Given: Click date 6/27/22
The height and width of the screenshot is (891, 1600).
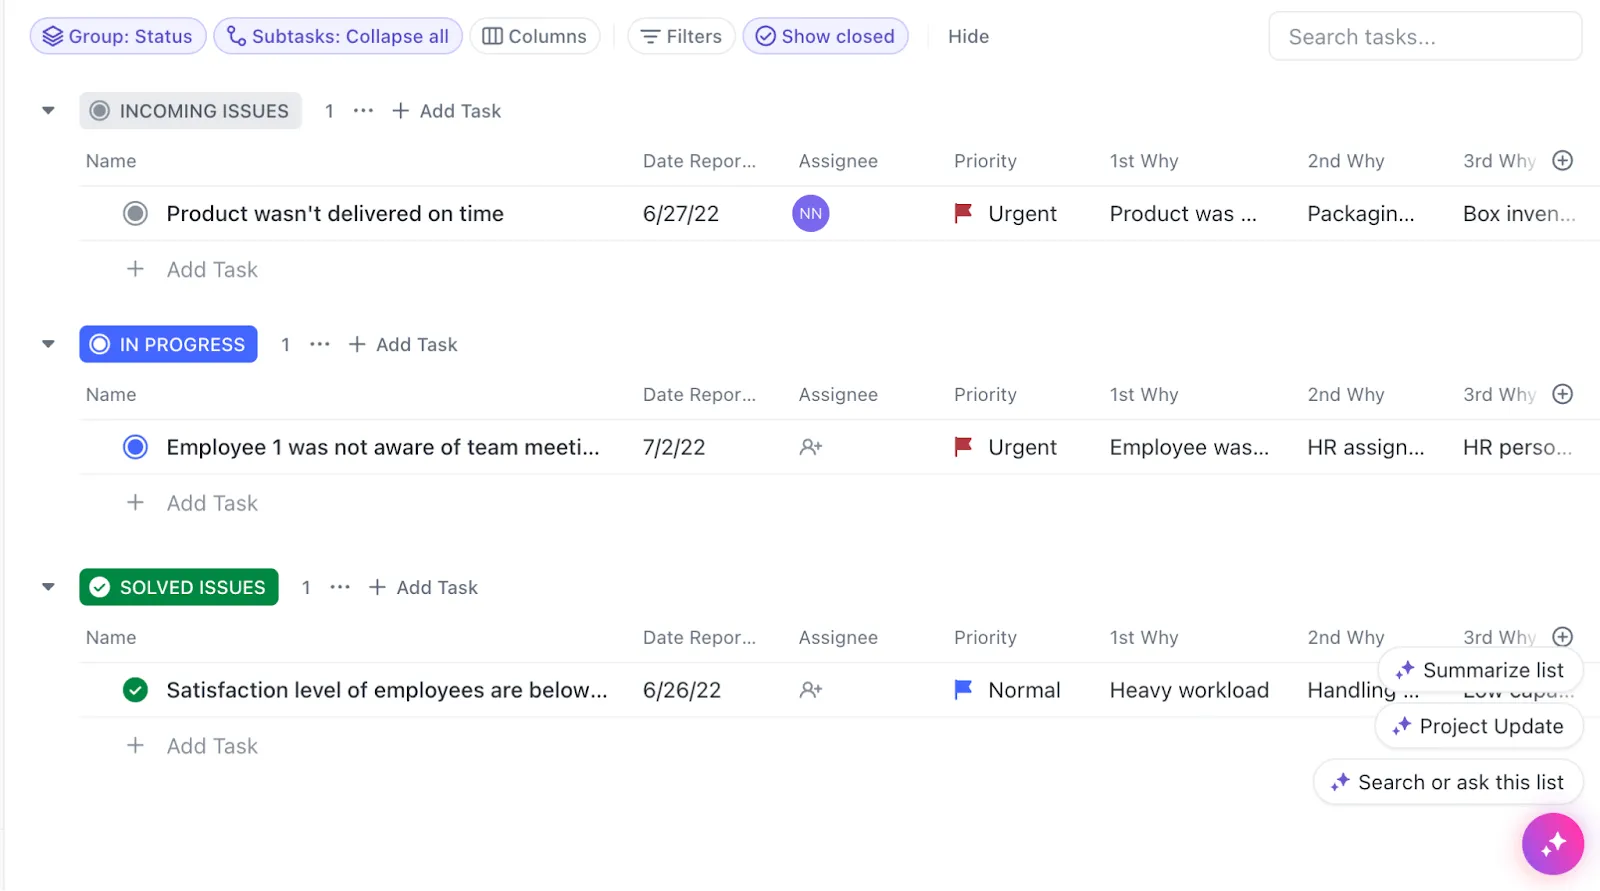Looking at the screenshot, I should pos(681,213).
